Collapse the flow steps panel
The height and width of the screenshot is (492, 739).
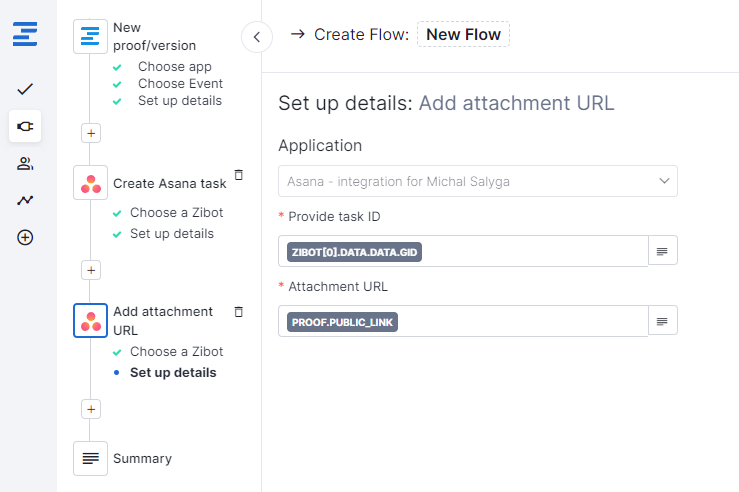[x=257, y=37]
